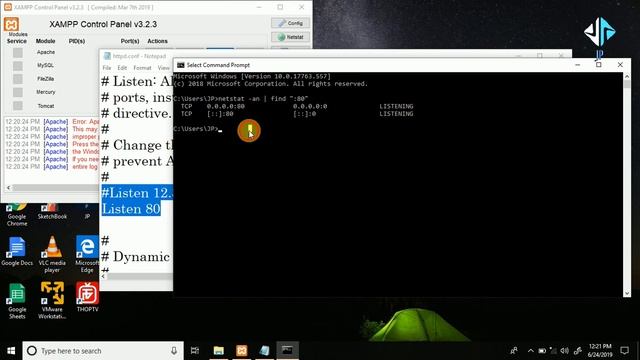Click Notepad horizontal scrollbar left arrow
Image resolution: width=640 pixels, height=360 pixels.
click(x=104, y=276)
